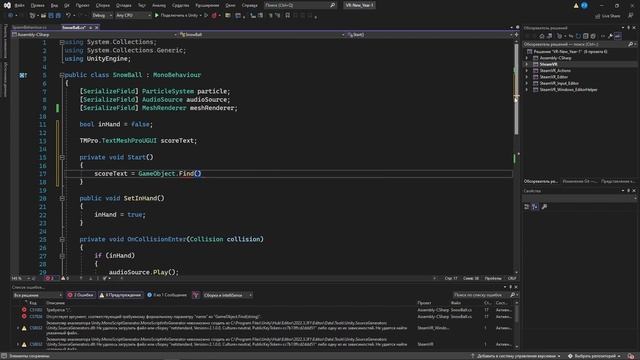Click the Solution Explorer search magnifier icon
This screenshot has width=640, height=360.
tap(630, 44)
